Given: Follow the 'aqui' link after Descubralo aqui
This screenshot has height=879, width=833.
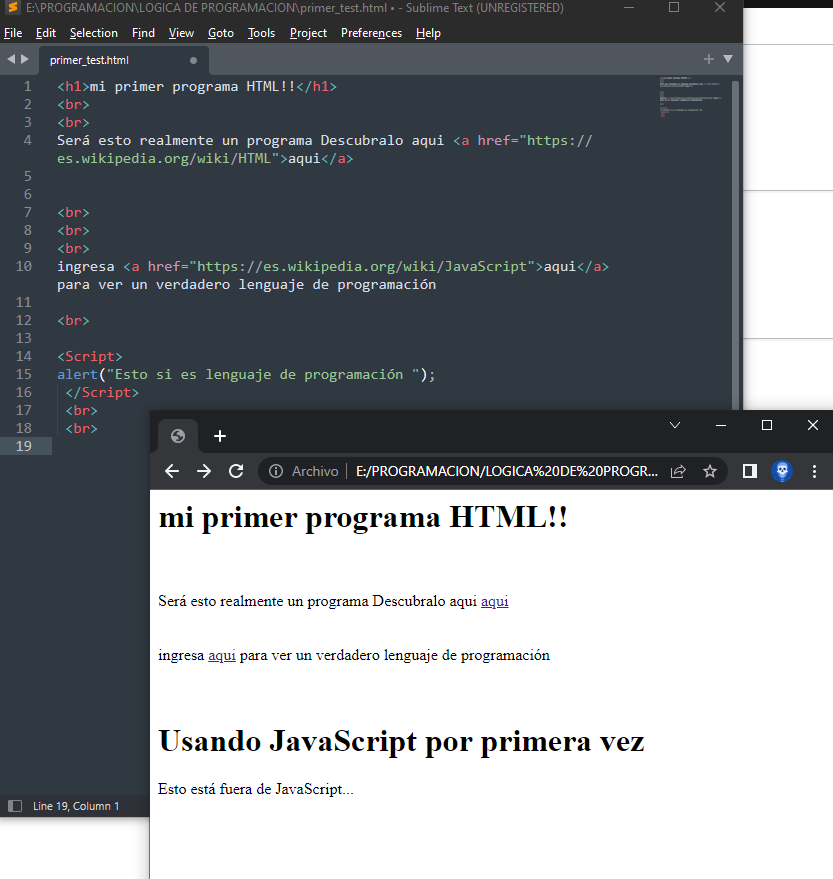Looking at the screenshot, I should 494,602.
